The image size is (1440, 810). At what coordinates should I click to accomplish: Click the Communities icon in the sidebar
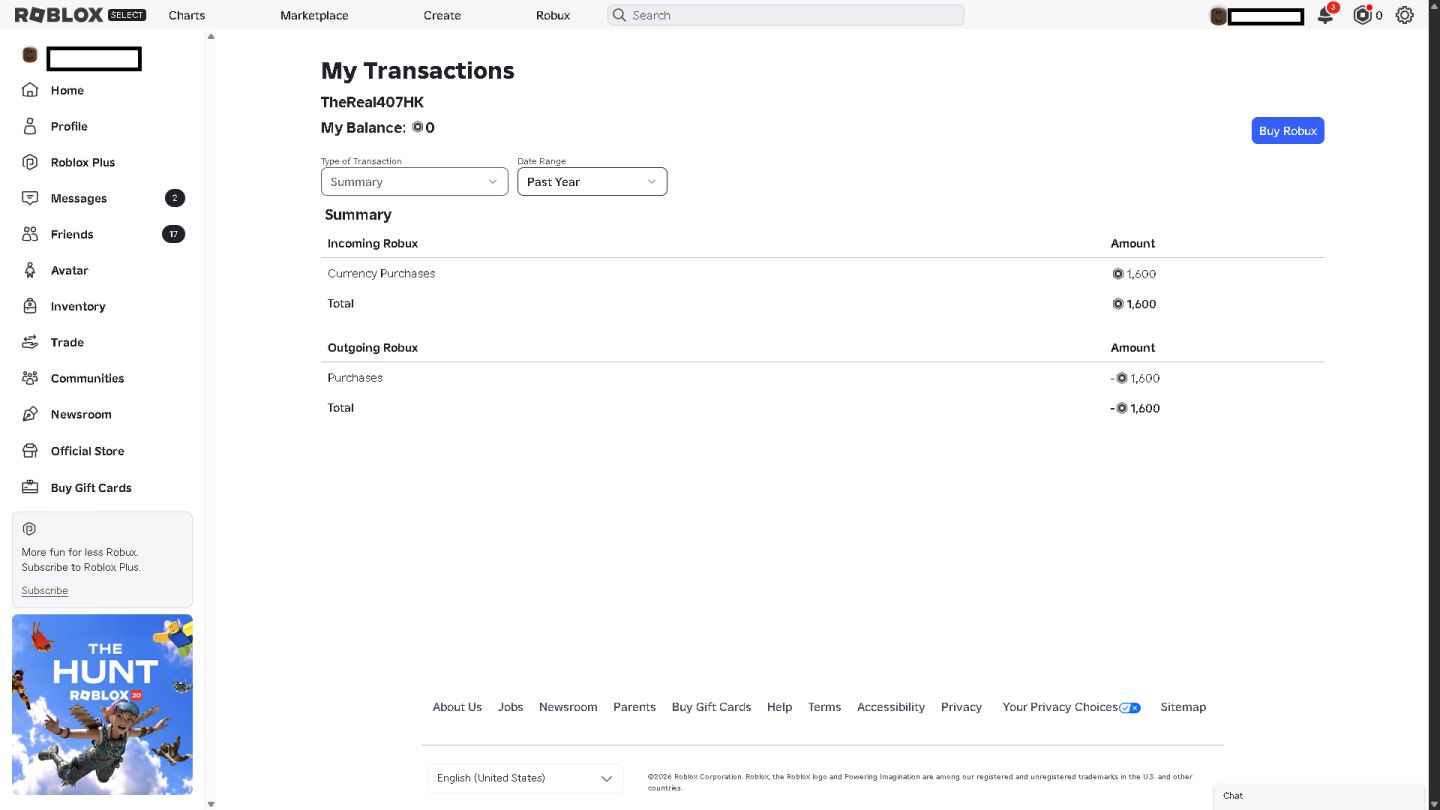pyautogui.click(x=30, y=378)
